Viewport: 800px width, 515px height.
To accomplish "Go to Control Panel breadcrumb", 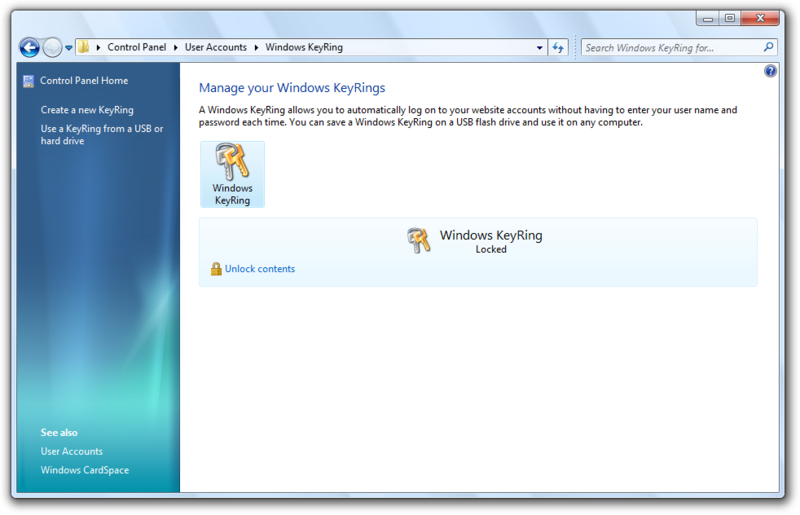I will [x=137, y=47].
